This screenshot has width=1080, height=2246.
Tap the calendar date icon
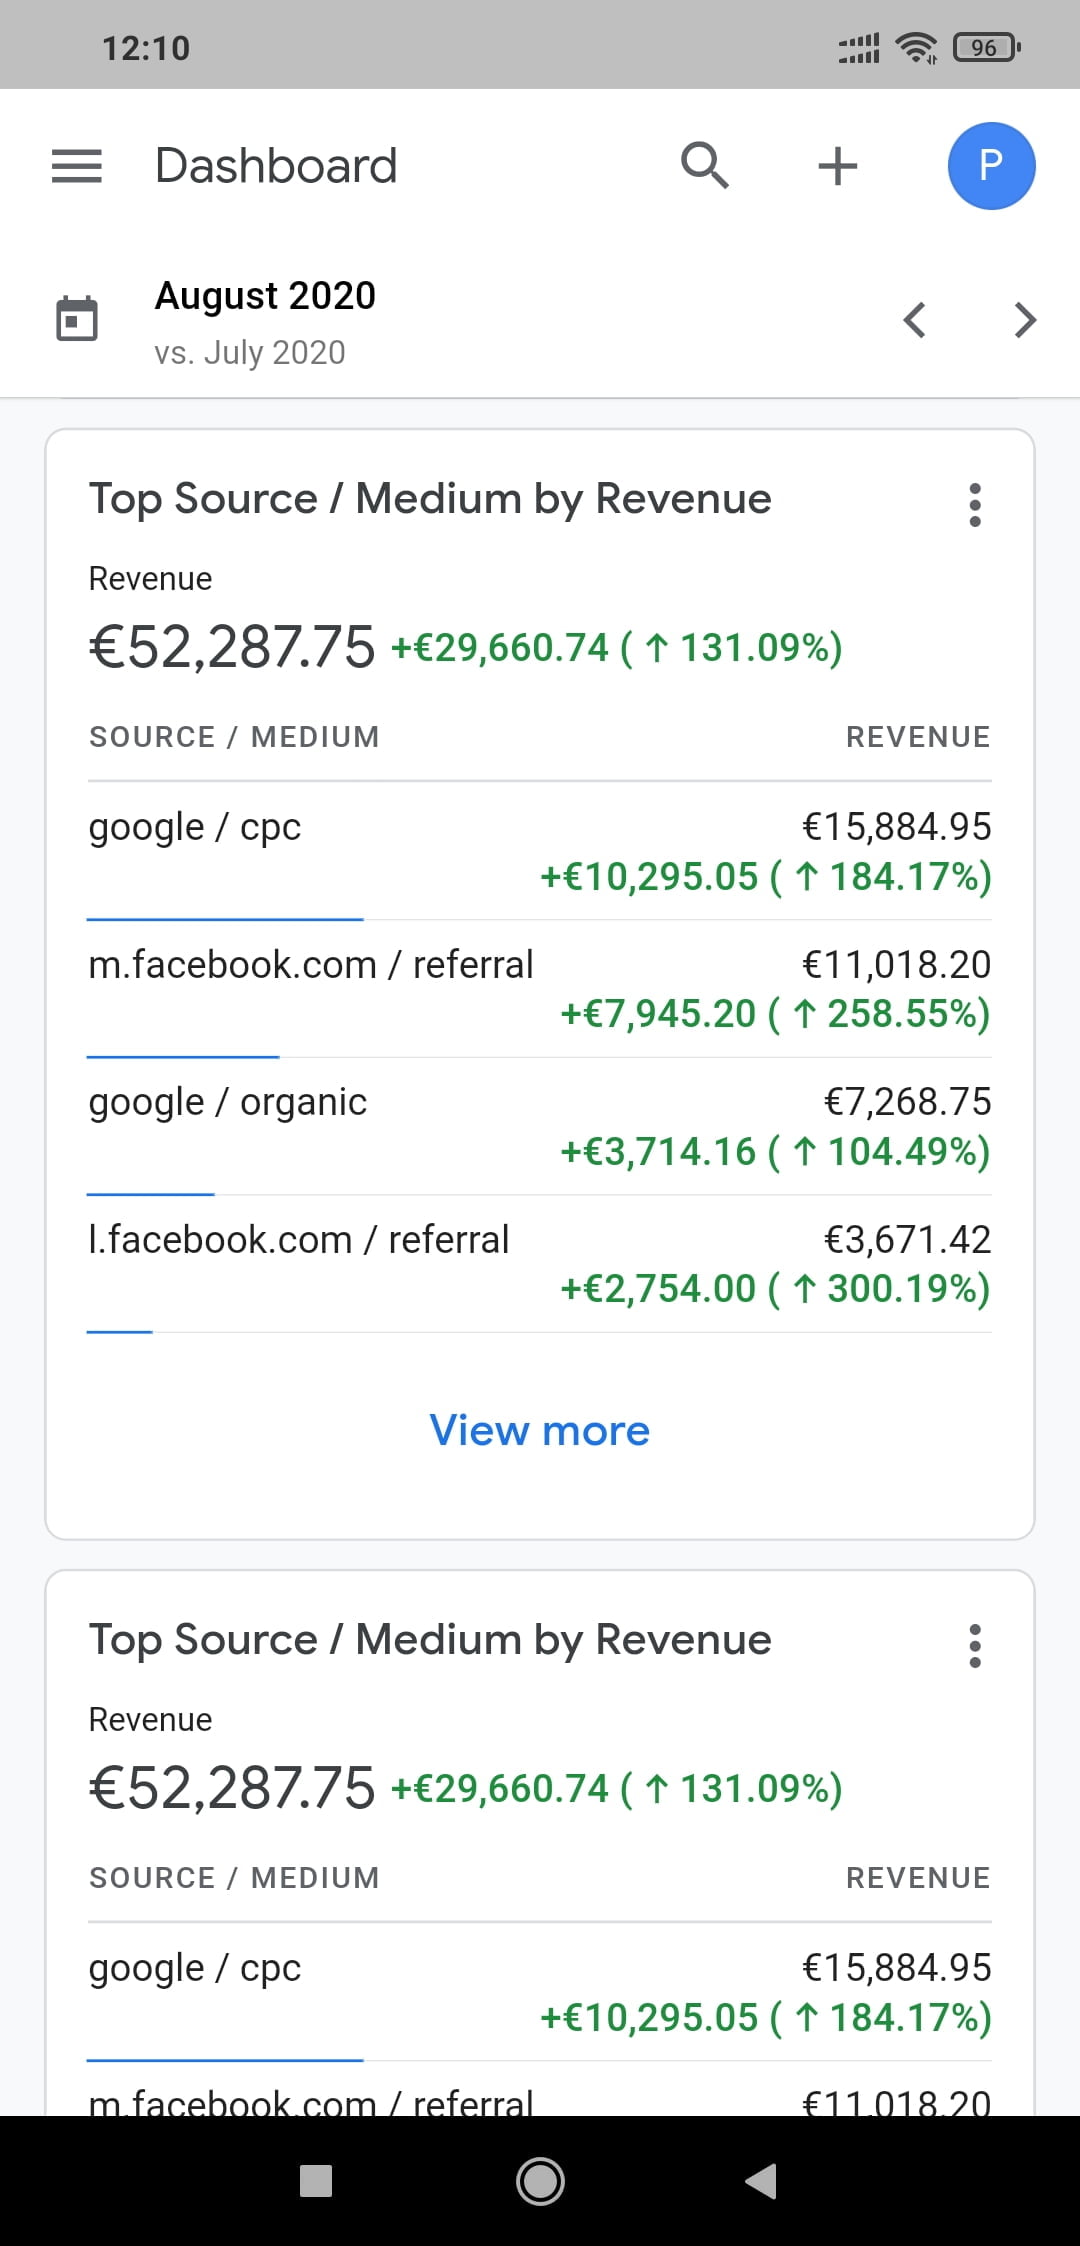(77, 320)
